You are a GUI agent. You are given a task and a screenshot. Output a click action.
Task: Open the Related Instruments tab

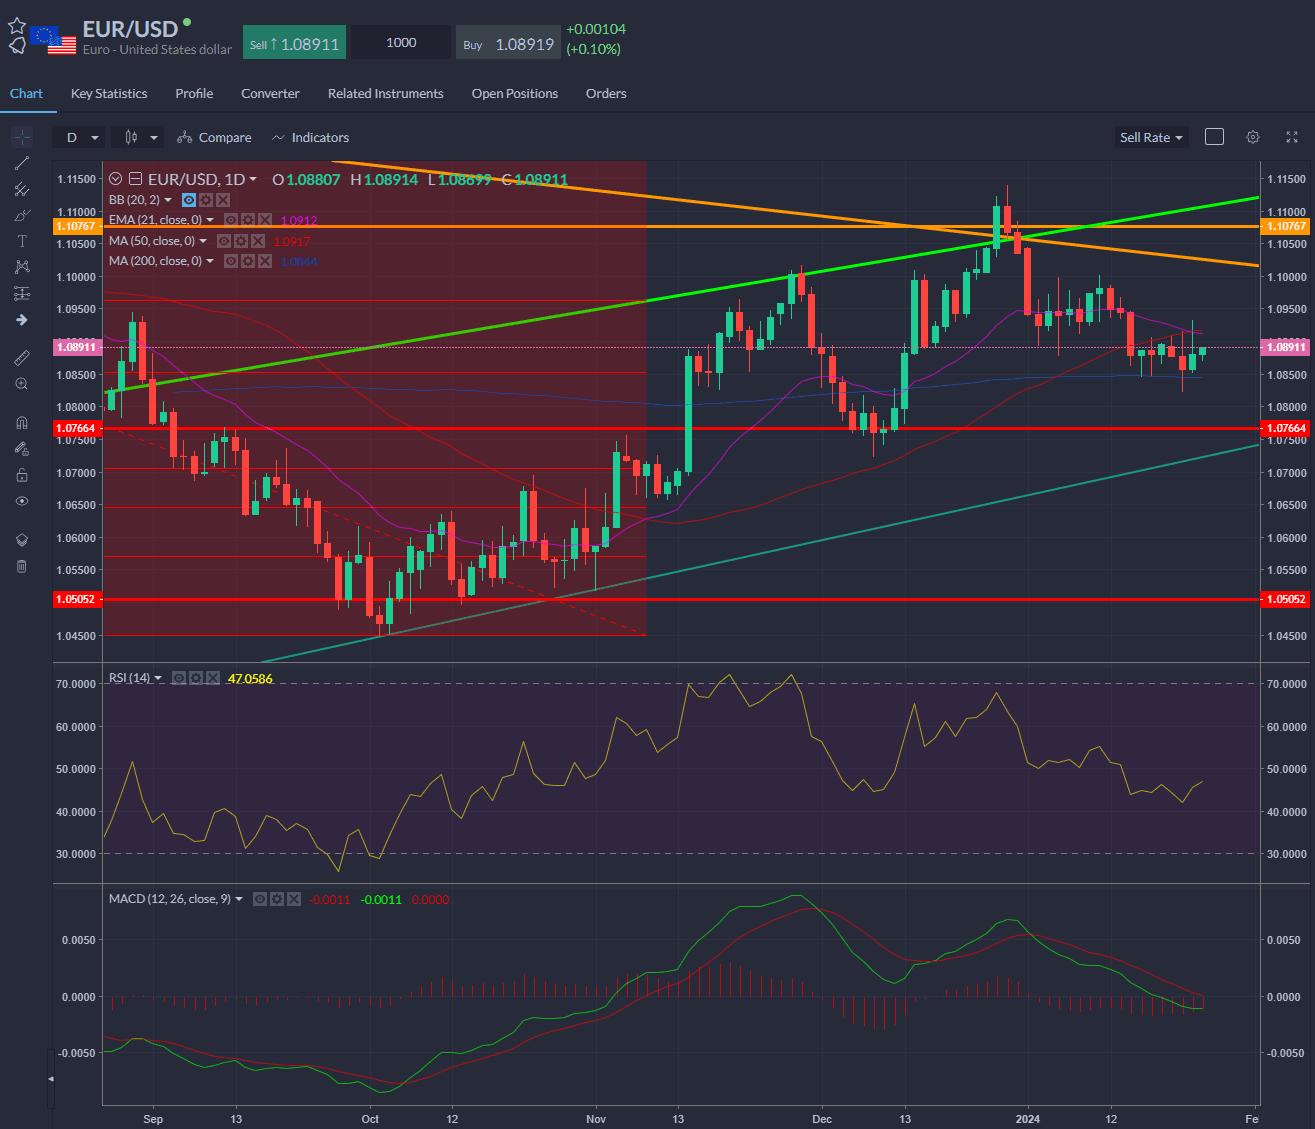[385, 93]
